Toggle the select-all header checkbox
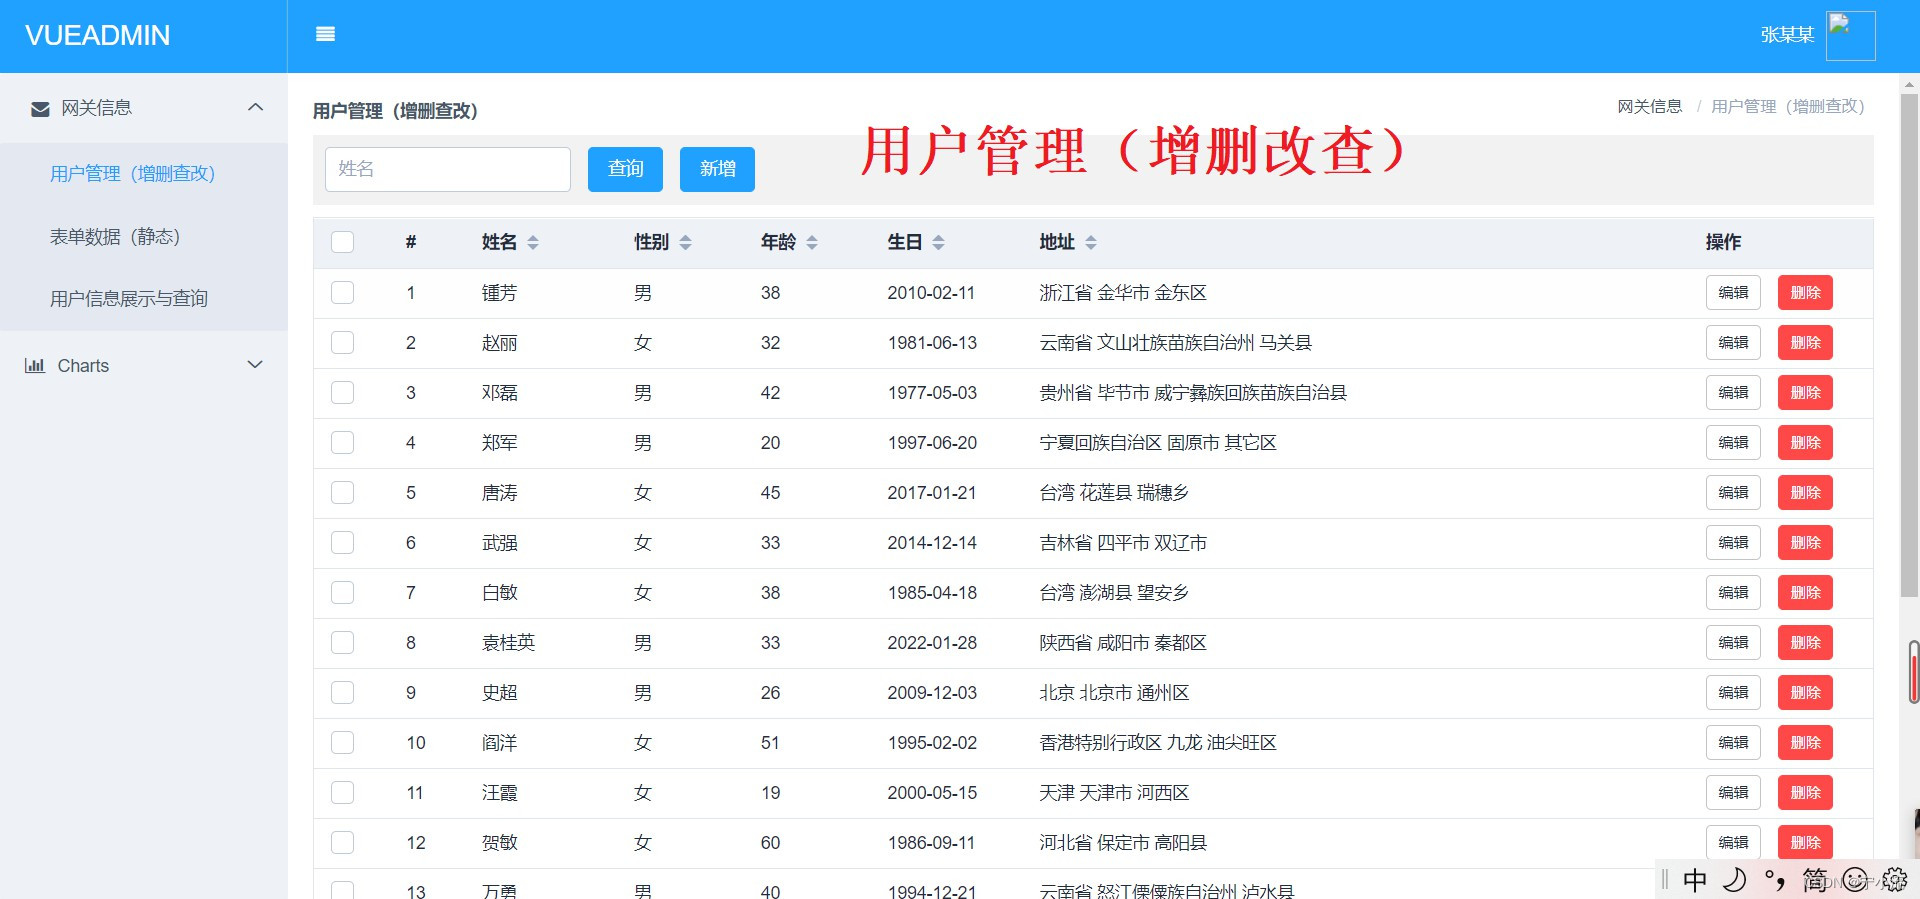This screenshot has height=899, width=1920. 343,242
